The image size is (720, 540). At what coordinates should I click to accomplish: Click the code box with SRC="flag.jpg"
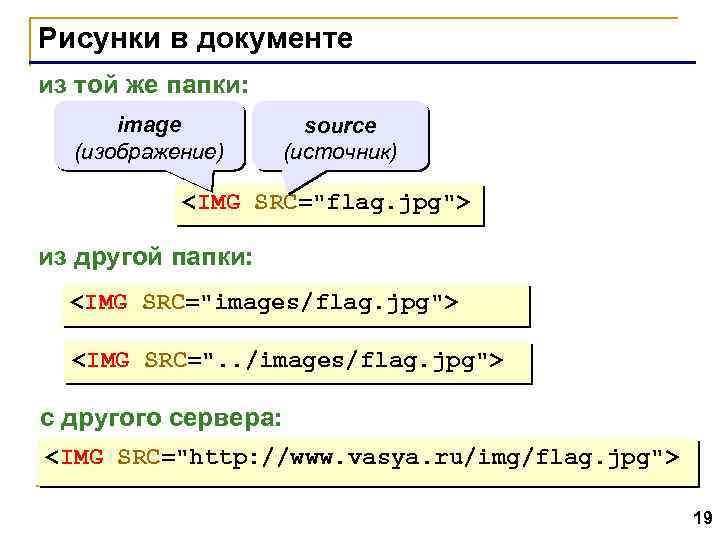(330, 204)
